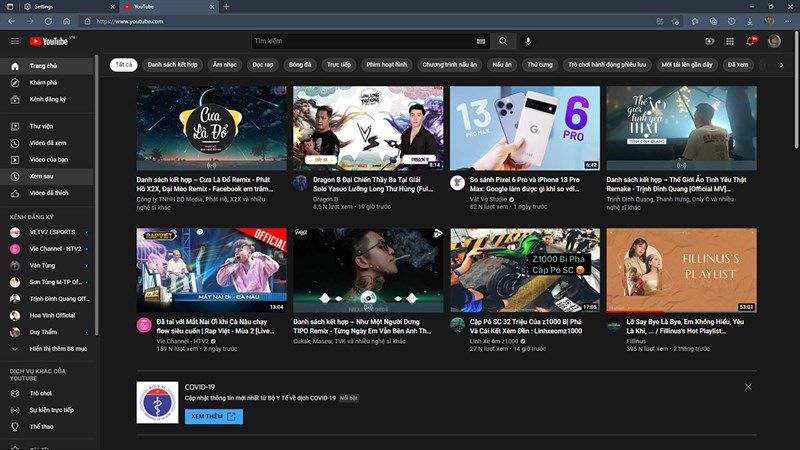Click the search text field
The image size is (800, 450).
point(363,41)
